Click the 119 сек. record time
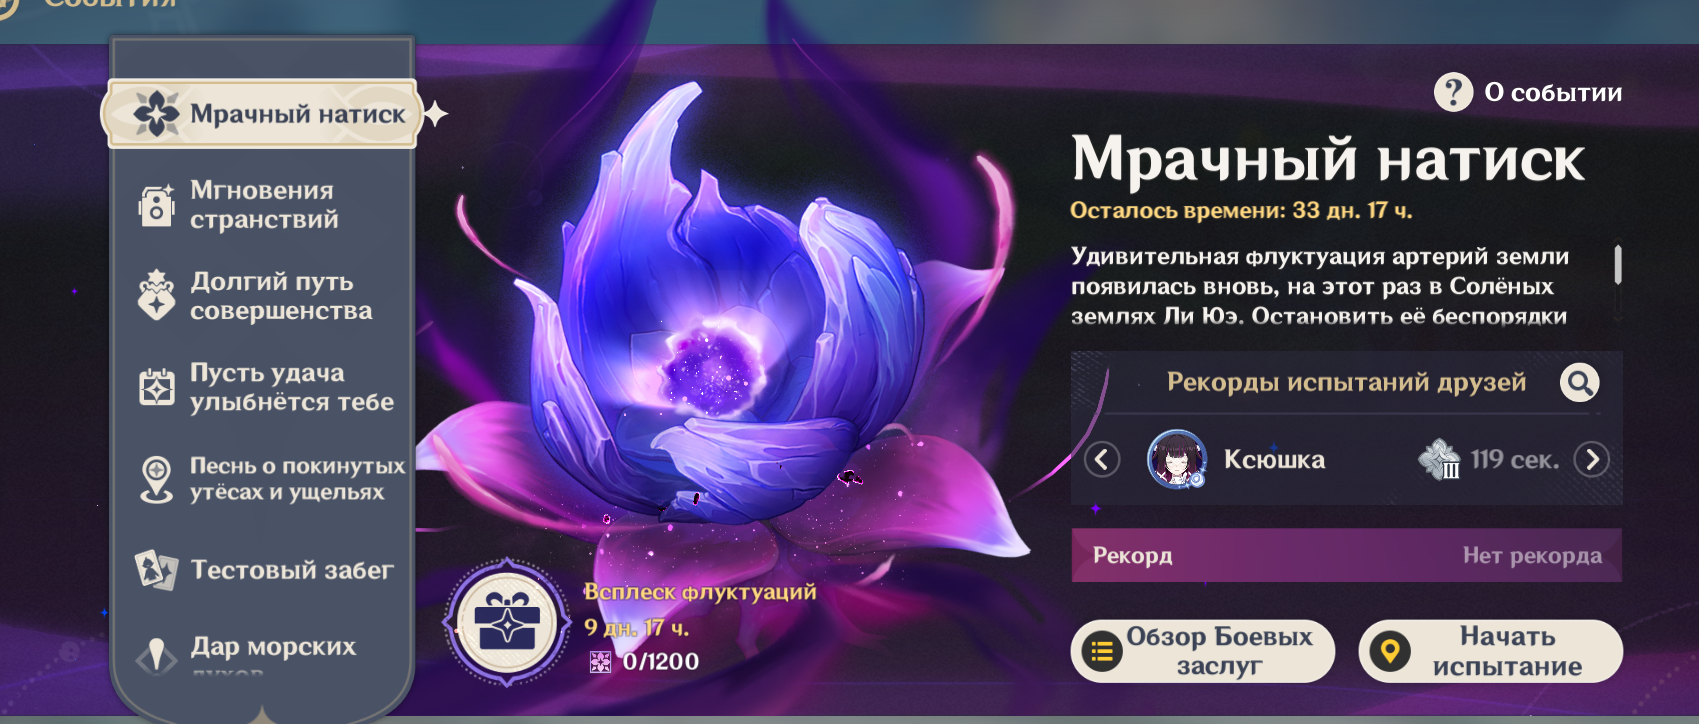Image resolution: width=1699 pixels, height=724 pixels. (x=1515, y=460)
